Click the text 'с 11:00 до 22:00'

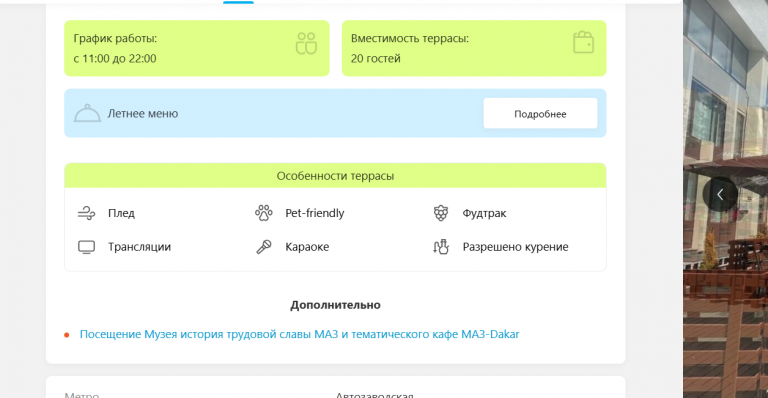[x=115, y=59]
